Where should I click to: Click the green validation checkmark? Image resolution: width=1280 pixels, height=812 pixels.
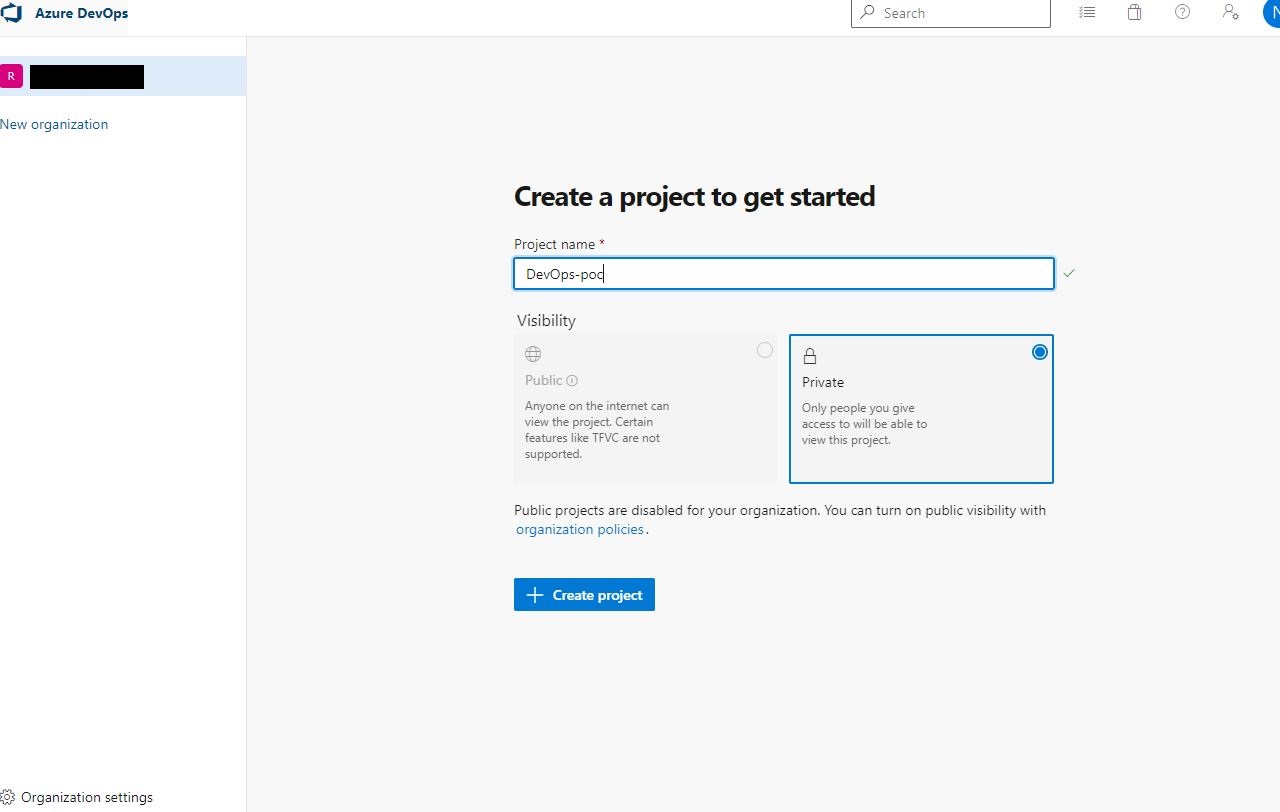1069,272
